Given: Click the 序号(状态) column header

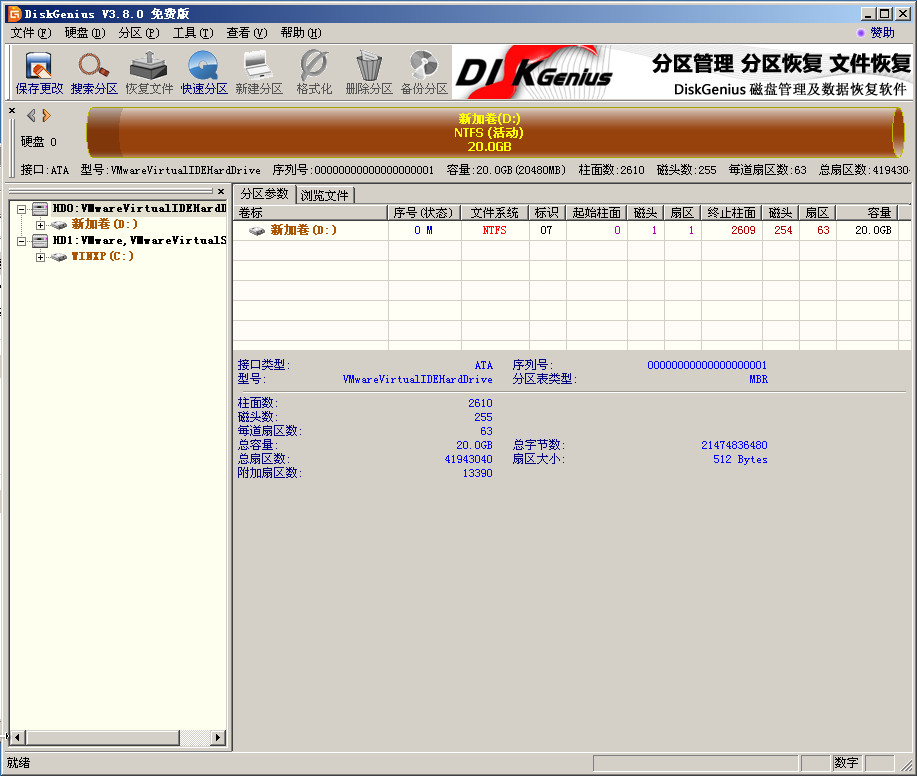Looking at the screenshot, I should point(424,213).
